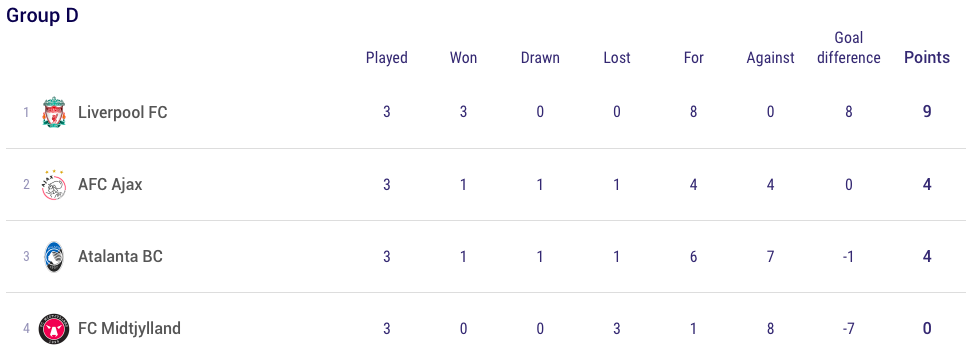Click the Group D heading
Viewport: 974px width, 360px height.
coord(42,16)
